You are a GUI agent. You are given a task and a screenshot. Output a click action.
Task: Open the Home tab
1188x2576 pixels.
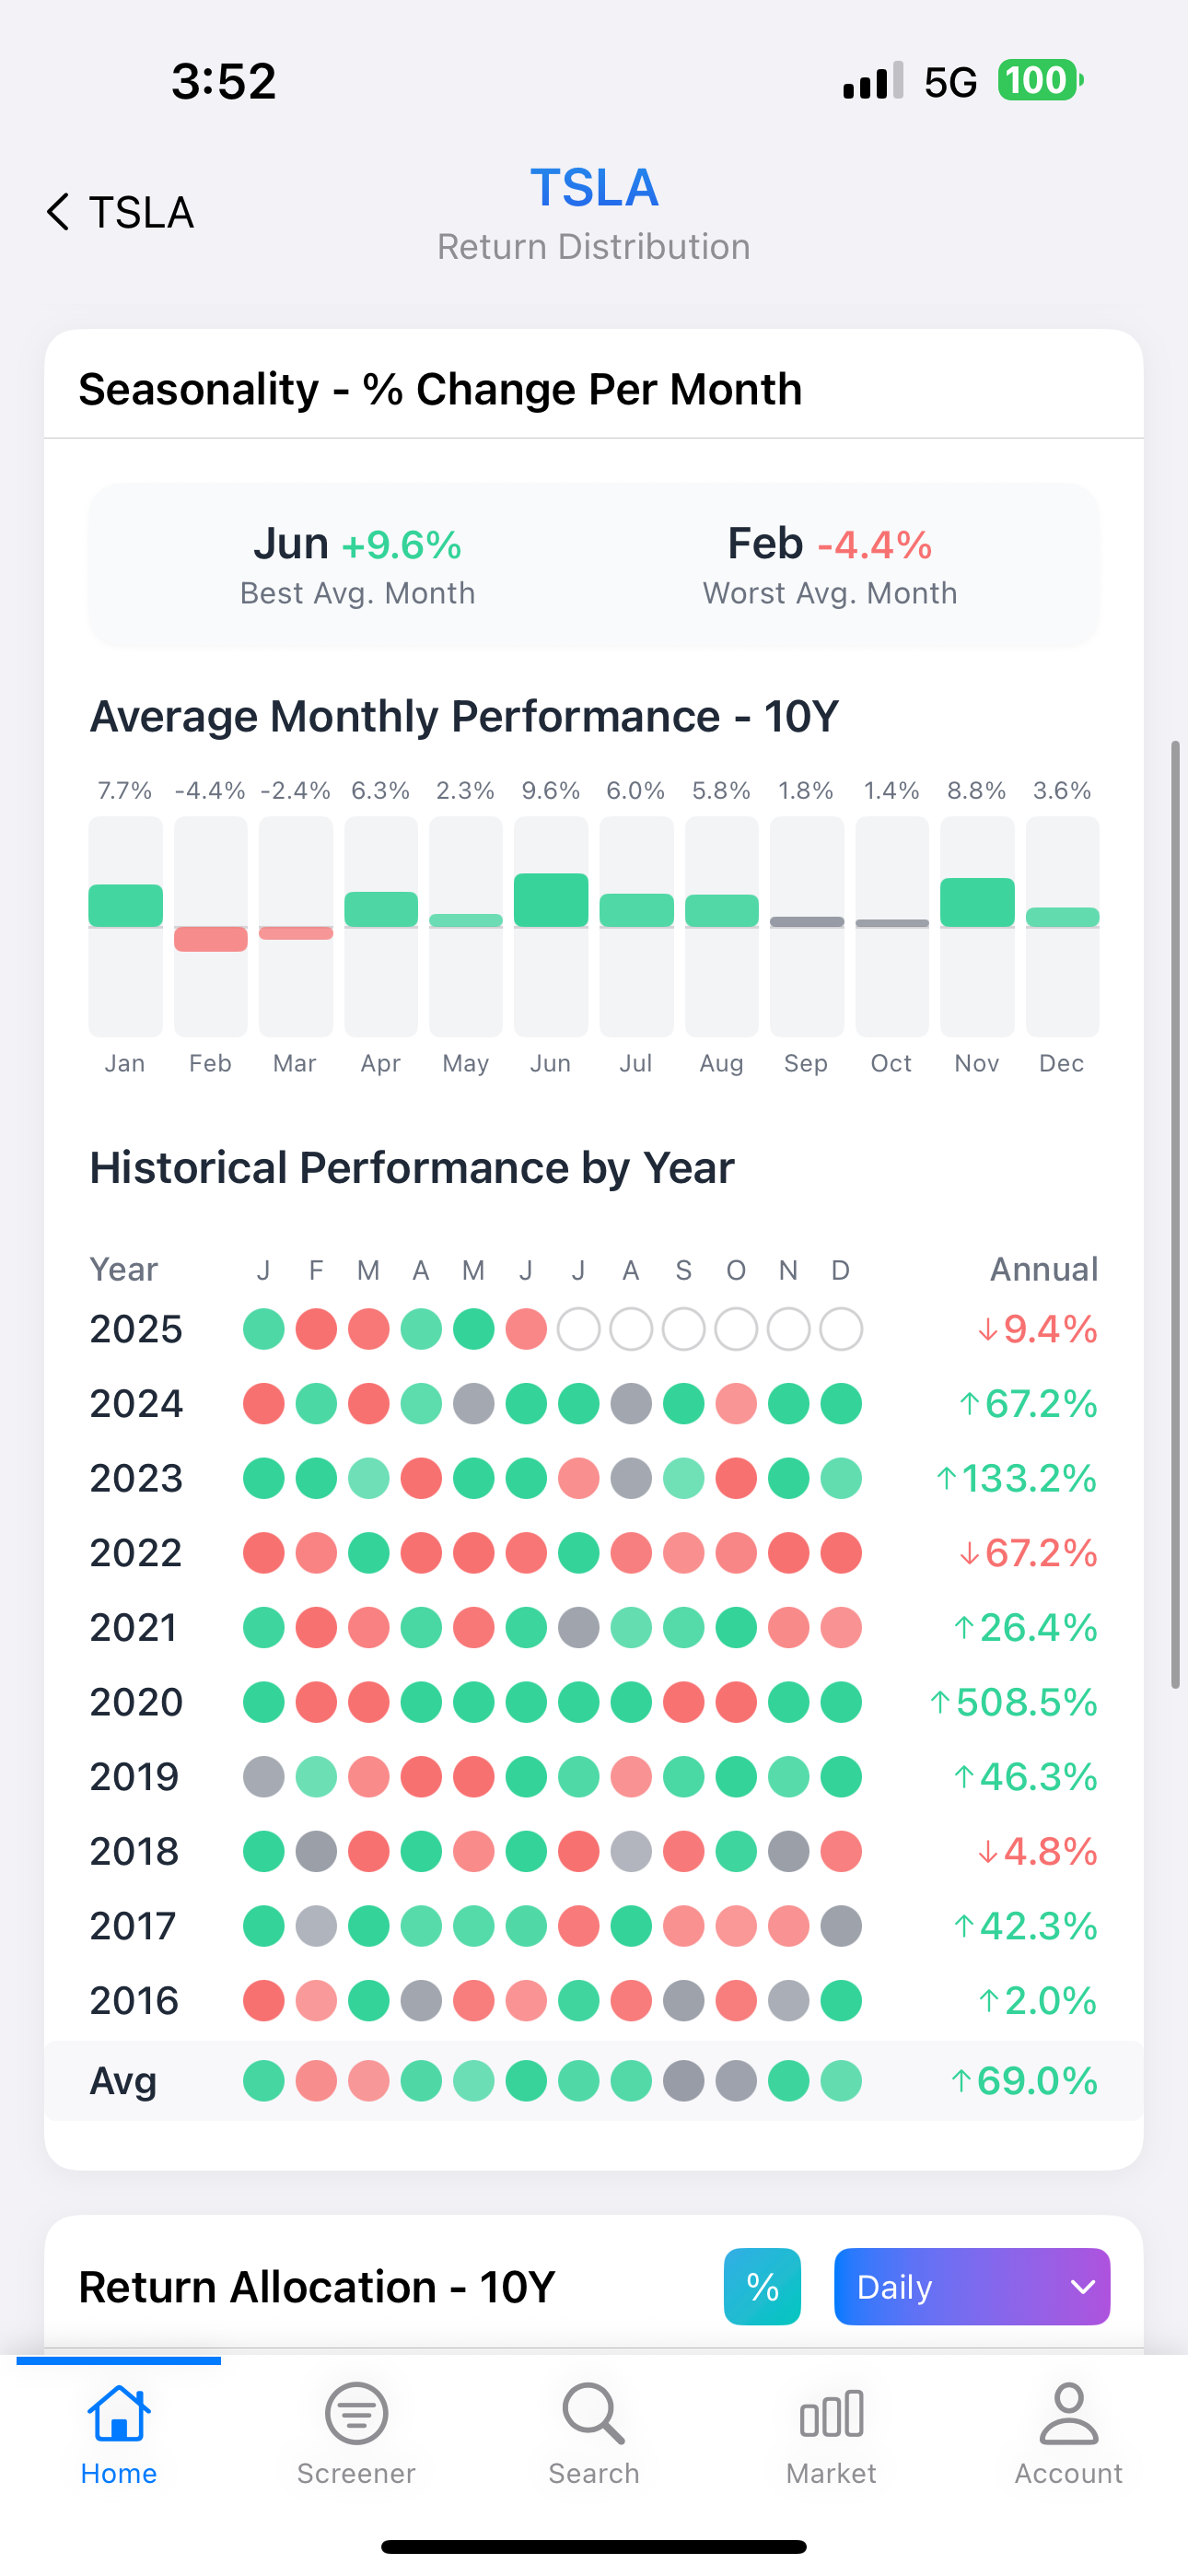coord(119,2435)
